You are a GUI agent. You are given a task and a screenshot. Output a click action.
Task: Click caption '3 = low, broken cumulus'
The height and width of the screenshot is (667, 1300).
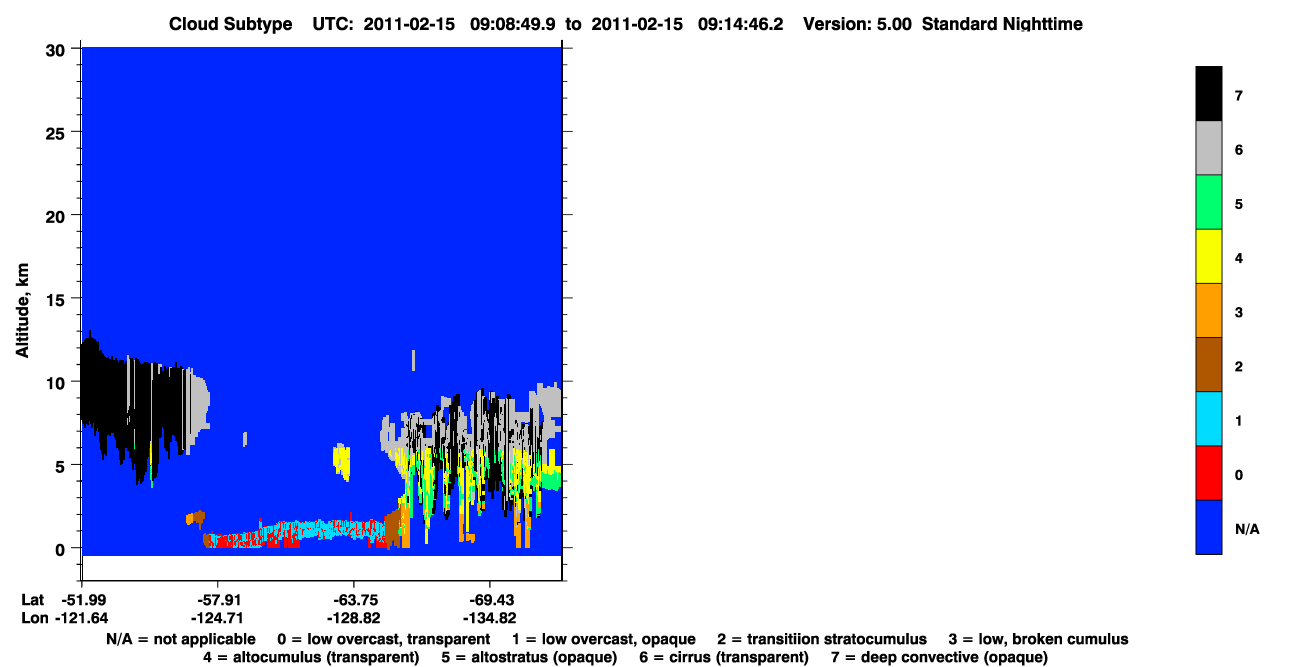click(x=1038, y=639)
